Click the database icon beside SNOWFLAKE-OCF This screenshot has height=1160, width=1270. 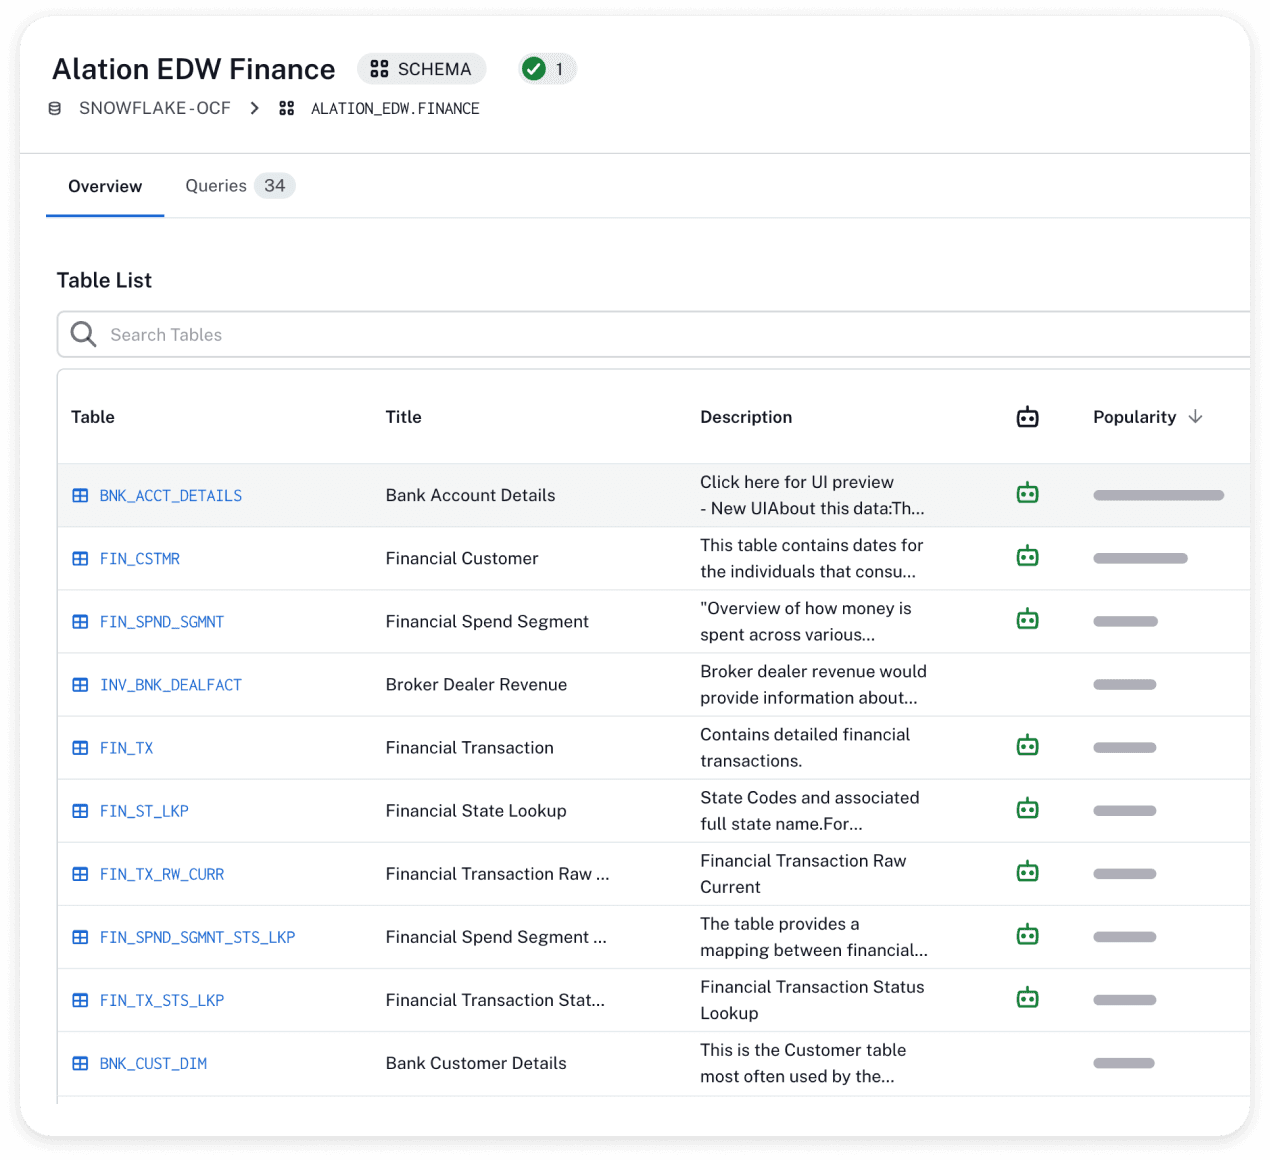[x=55, y=109]
